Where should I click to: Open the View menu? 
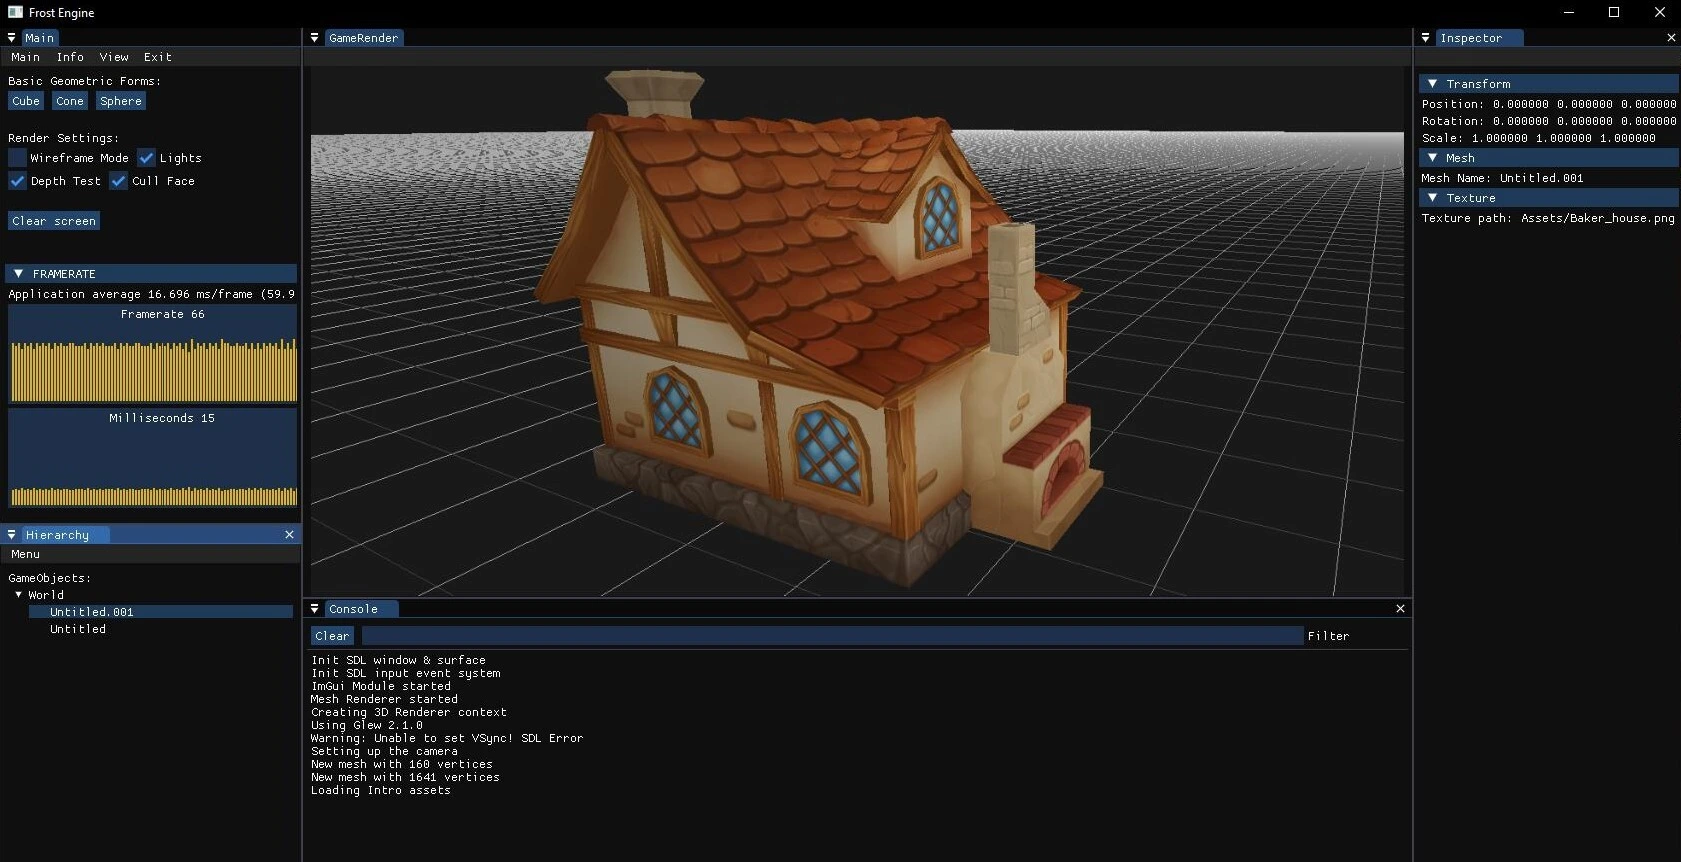pyautogui.click(x=114, y=57)
